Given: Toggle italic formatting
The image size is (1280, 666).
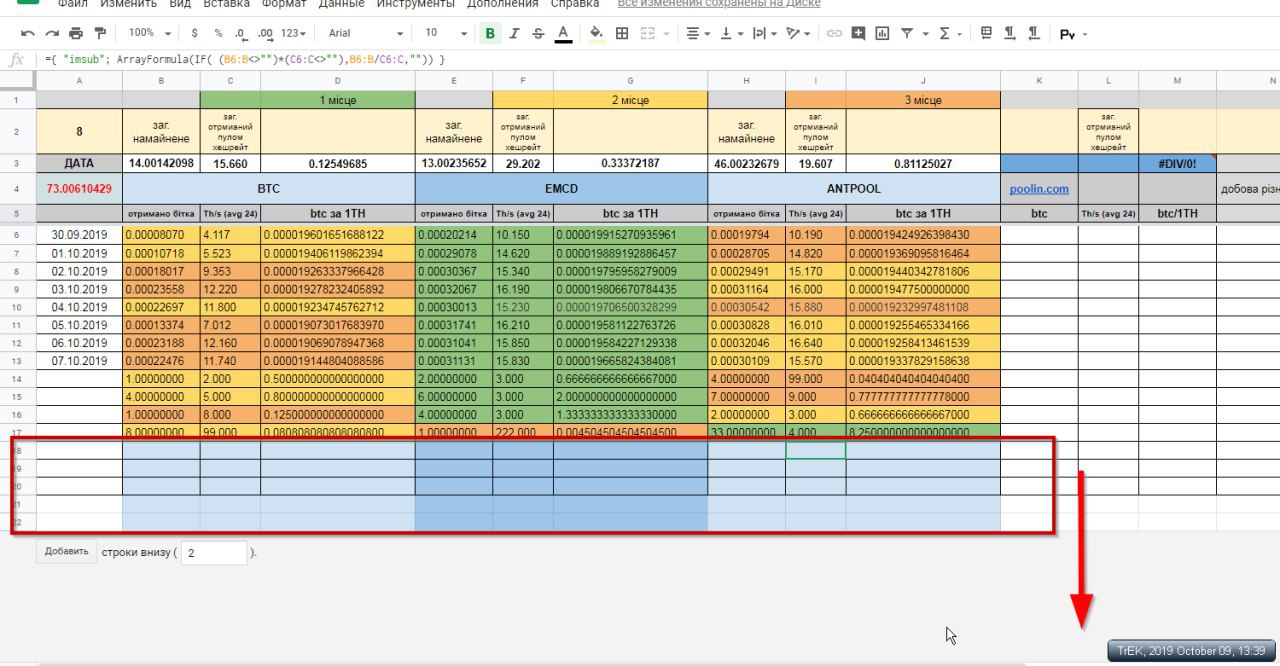Looking at the screenshot, I should (515, 33).
